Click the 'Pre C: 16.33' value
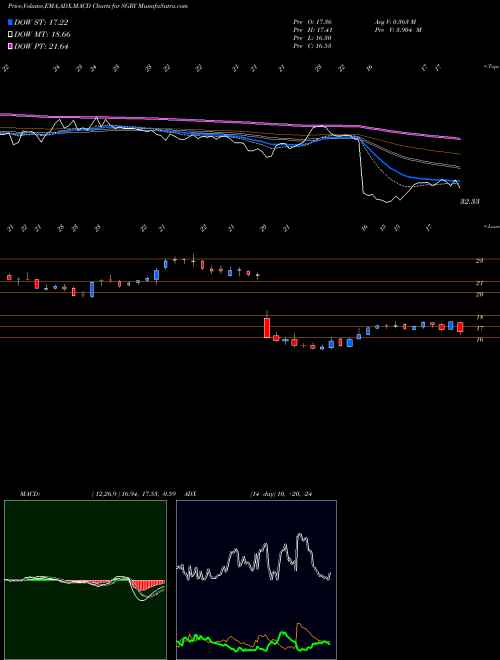This screenshot has height=660, width=500. (313, 46)
